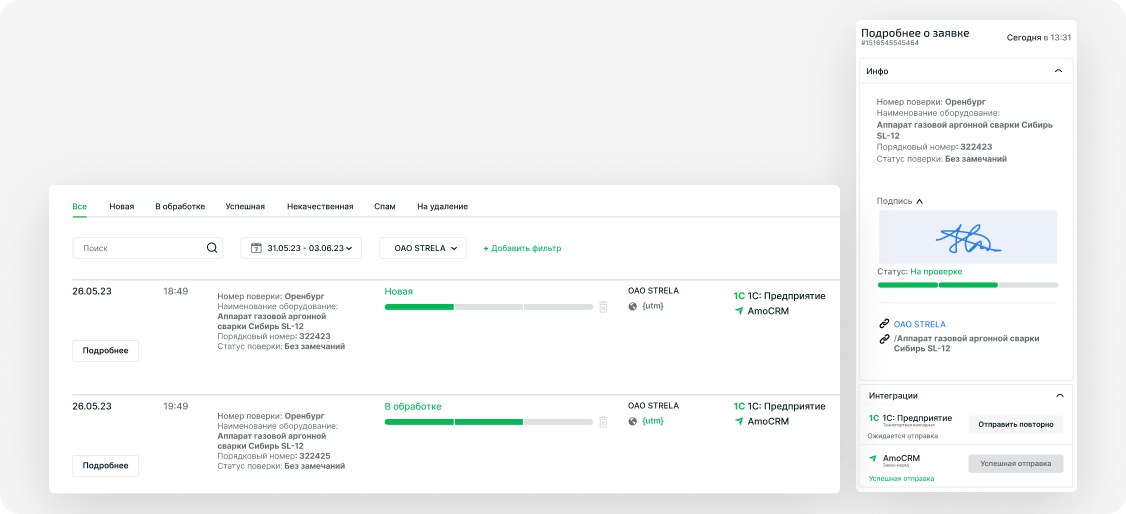
Task: Click Ожидается отправка status text
Action: coord(903,436)
